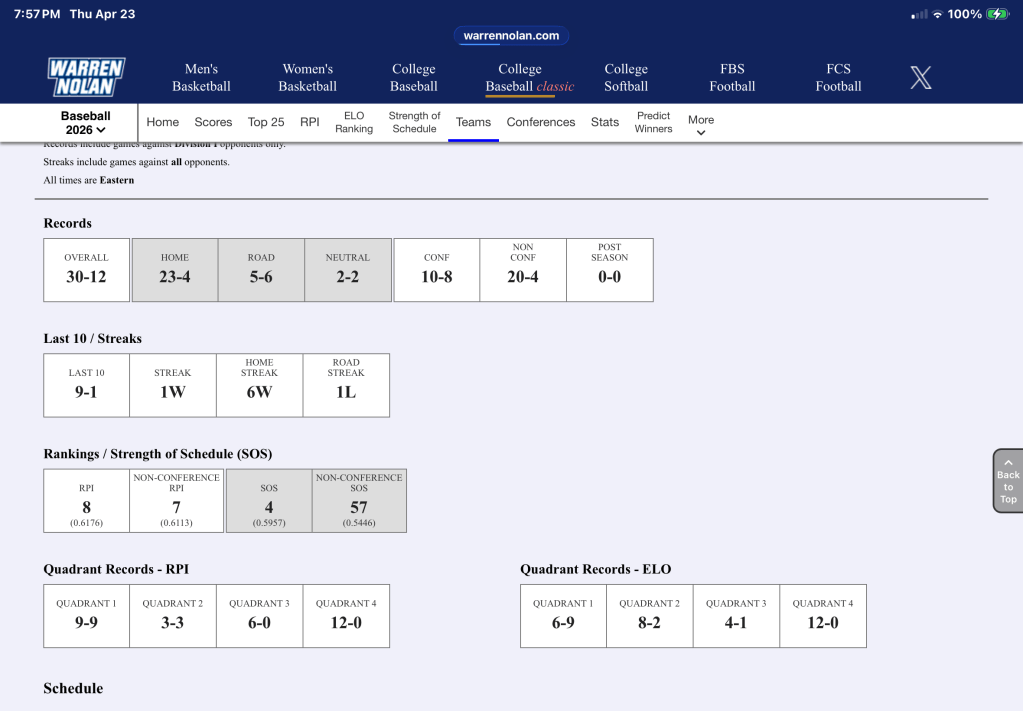Select the RPI menu item

tap(310, 122)
